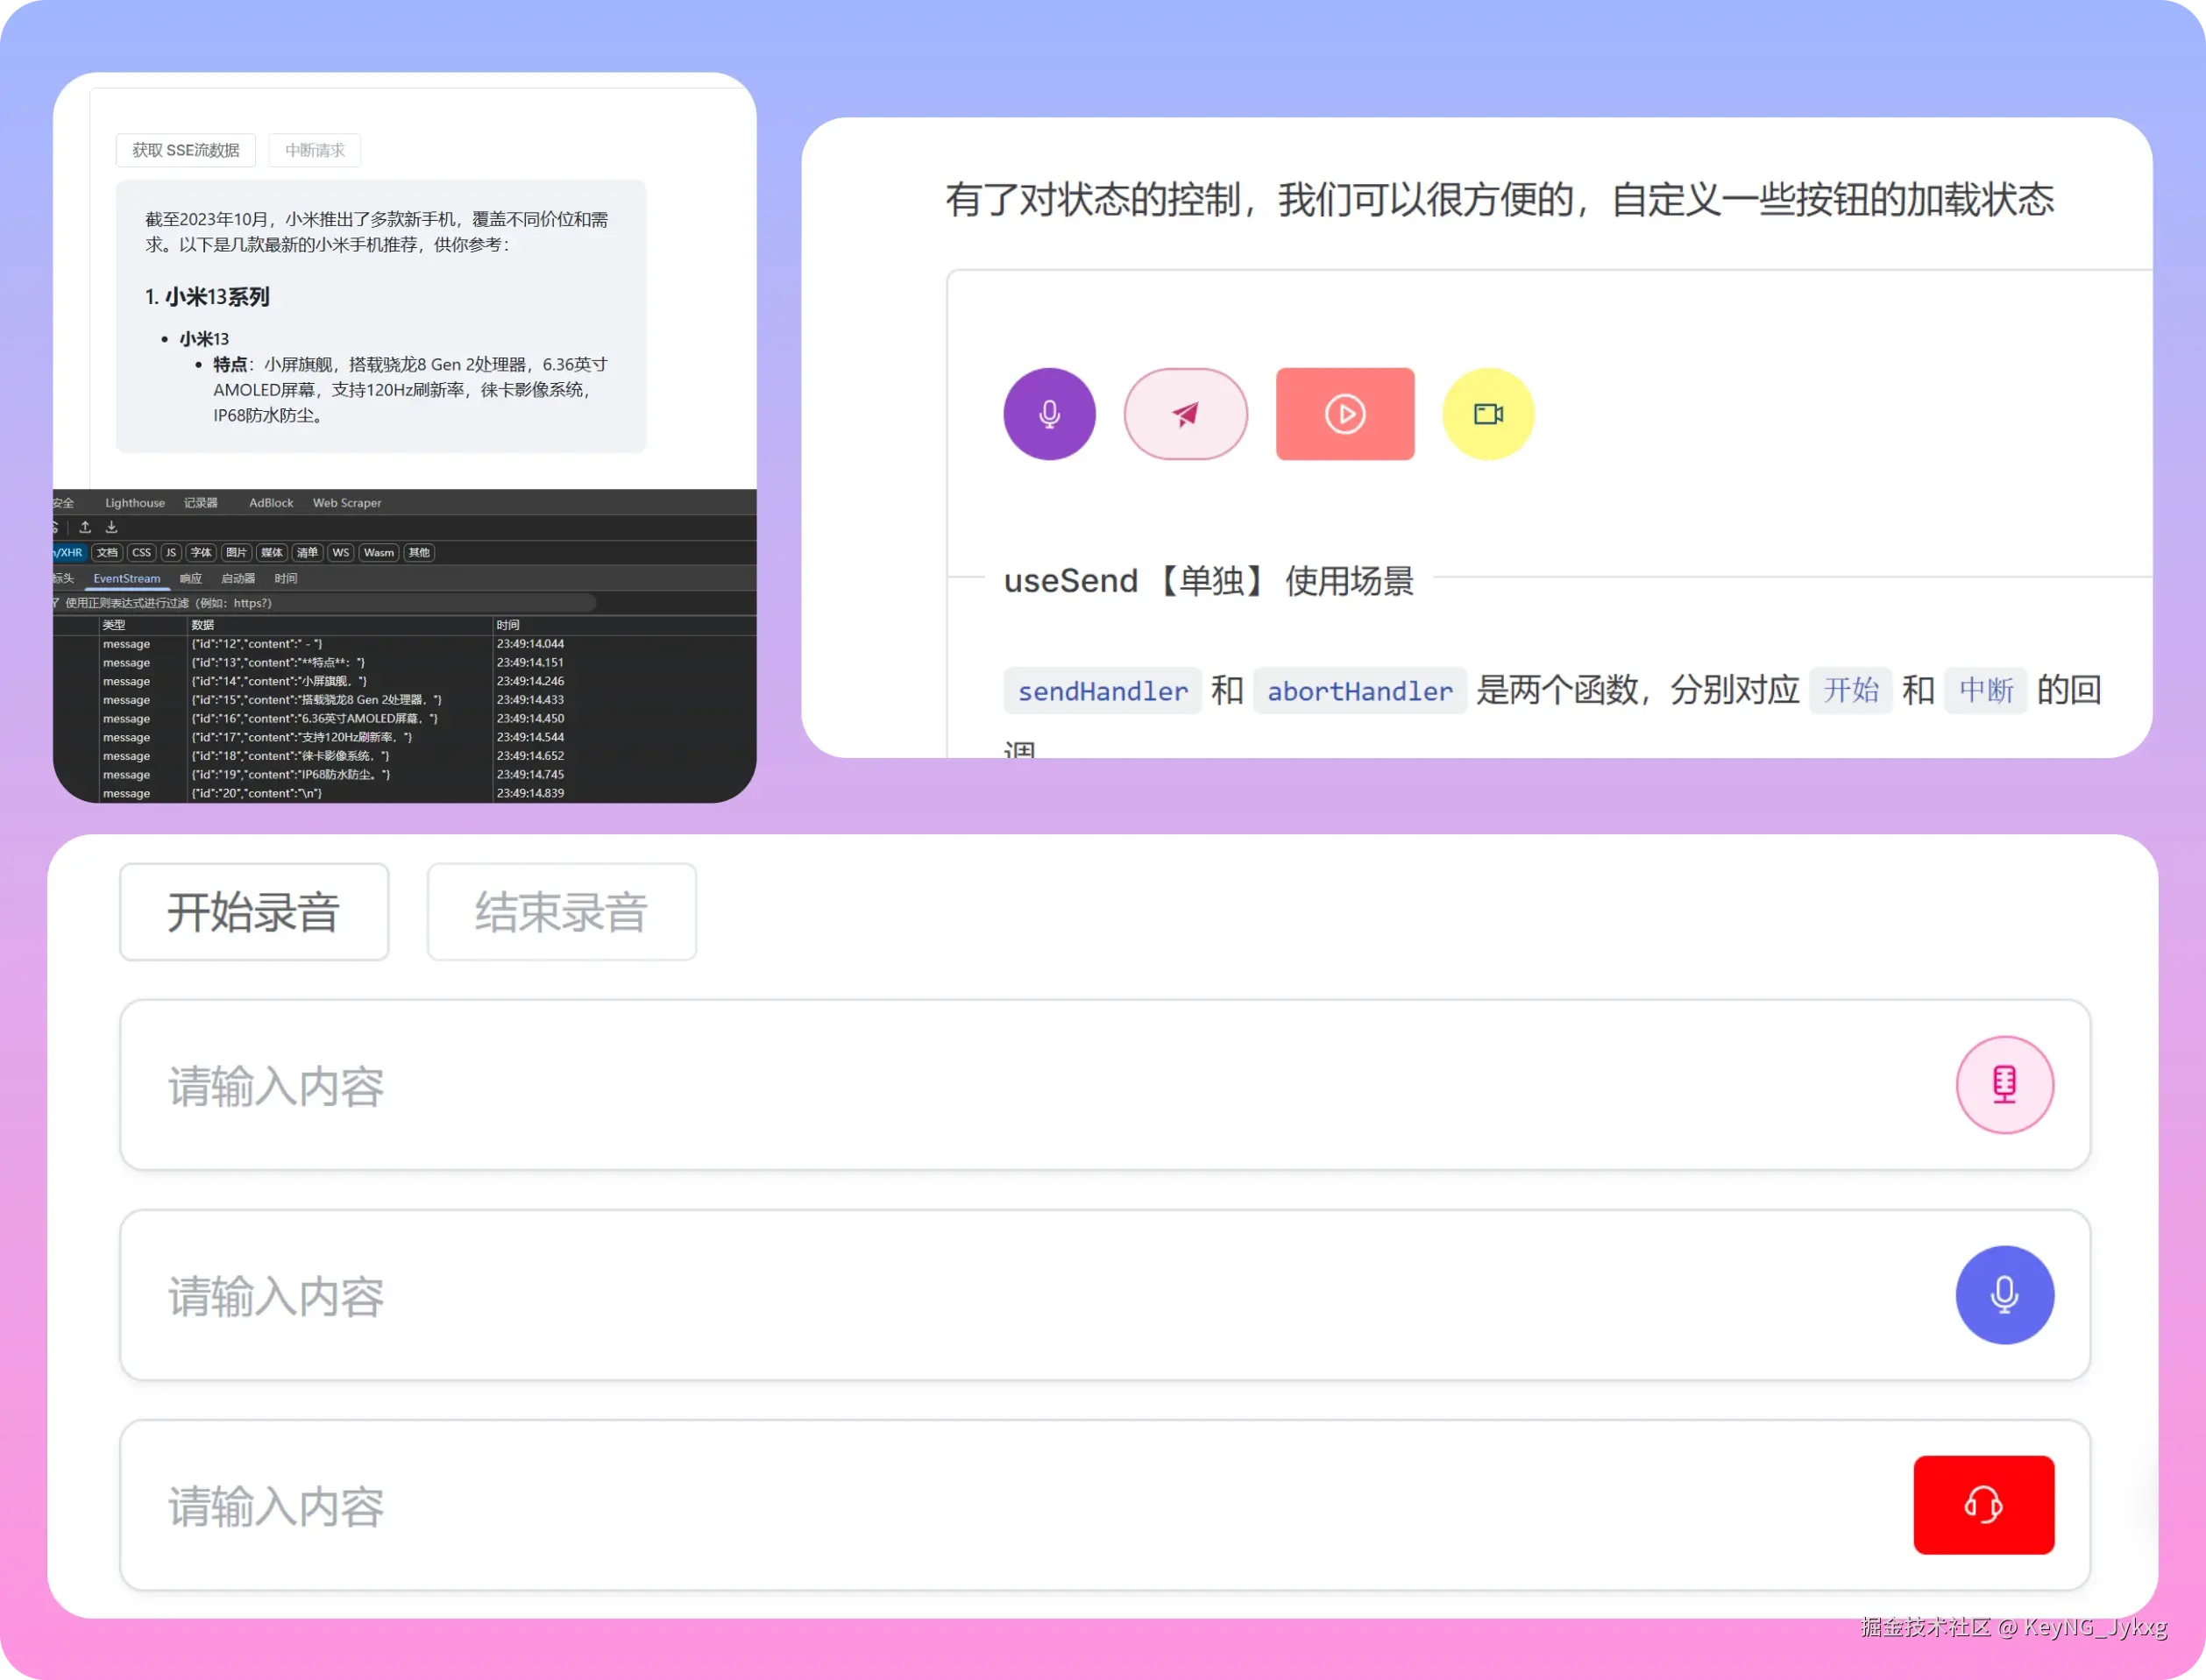Click the purple microphone recording icon
2206x1680 pixels.
tap(1049, 413)
